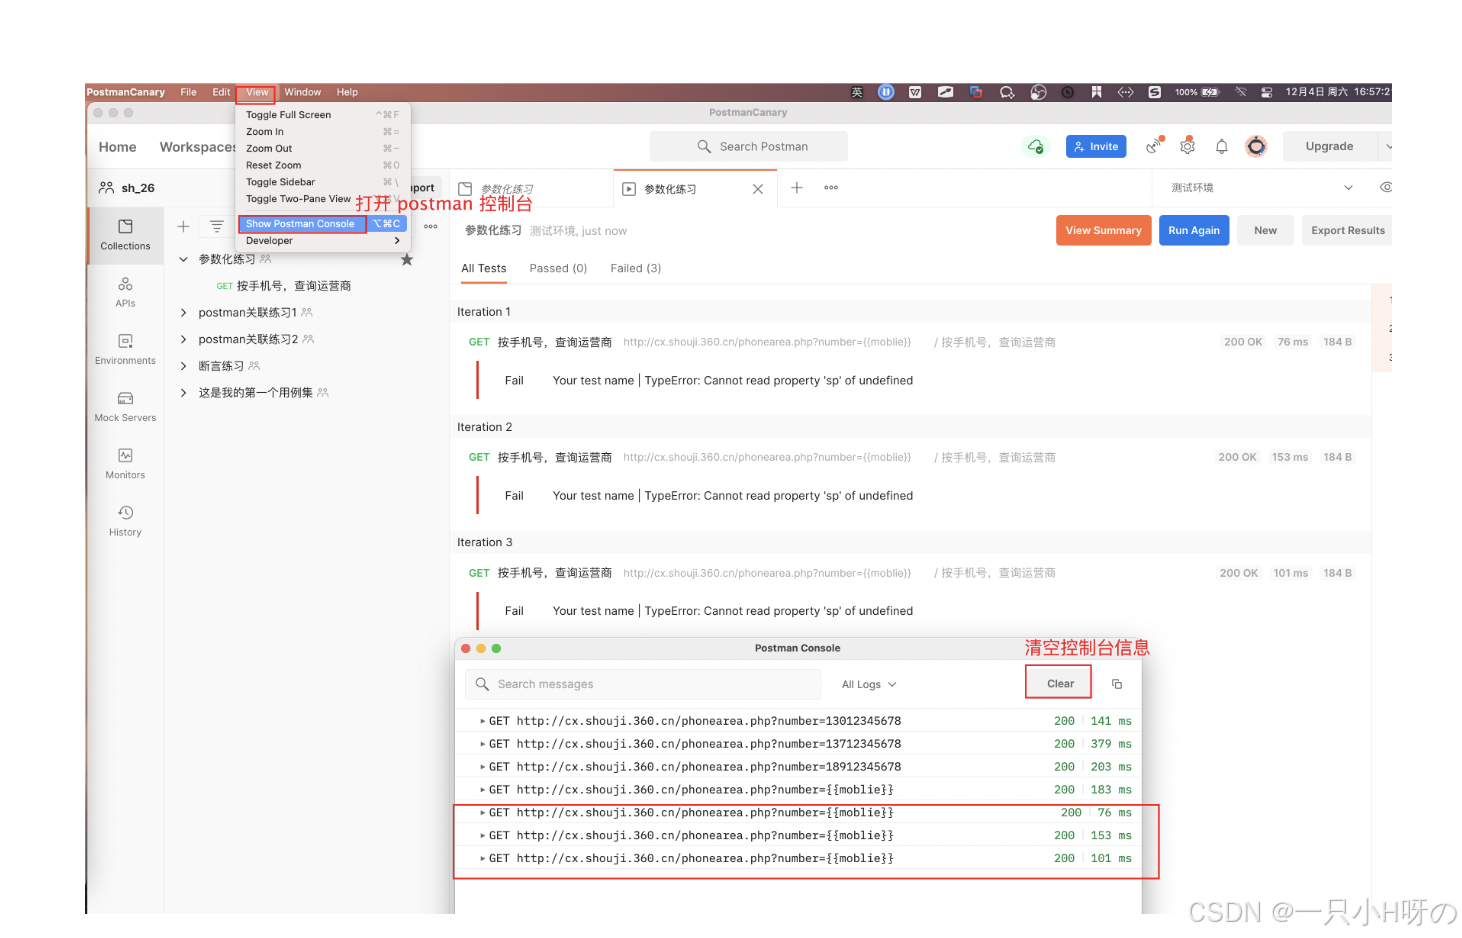This screenshot has width=1462, height=938.
Task: Click the battery icon in macOS menu bar
Action: click(1210, 92)
